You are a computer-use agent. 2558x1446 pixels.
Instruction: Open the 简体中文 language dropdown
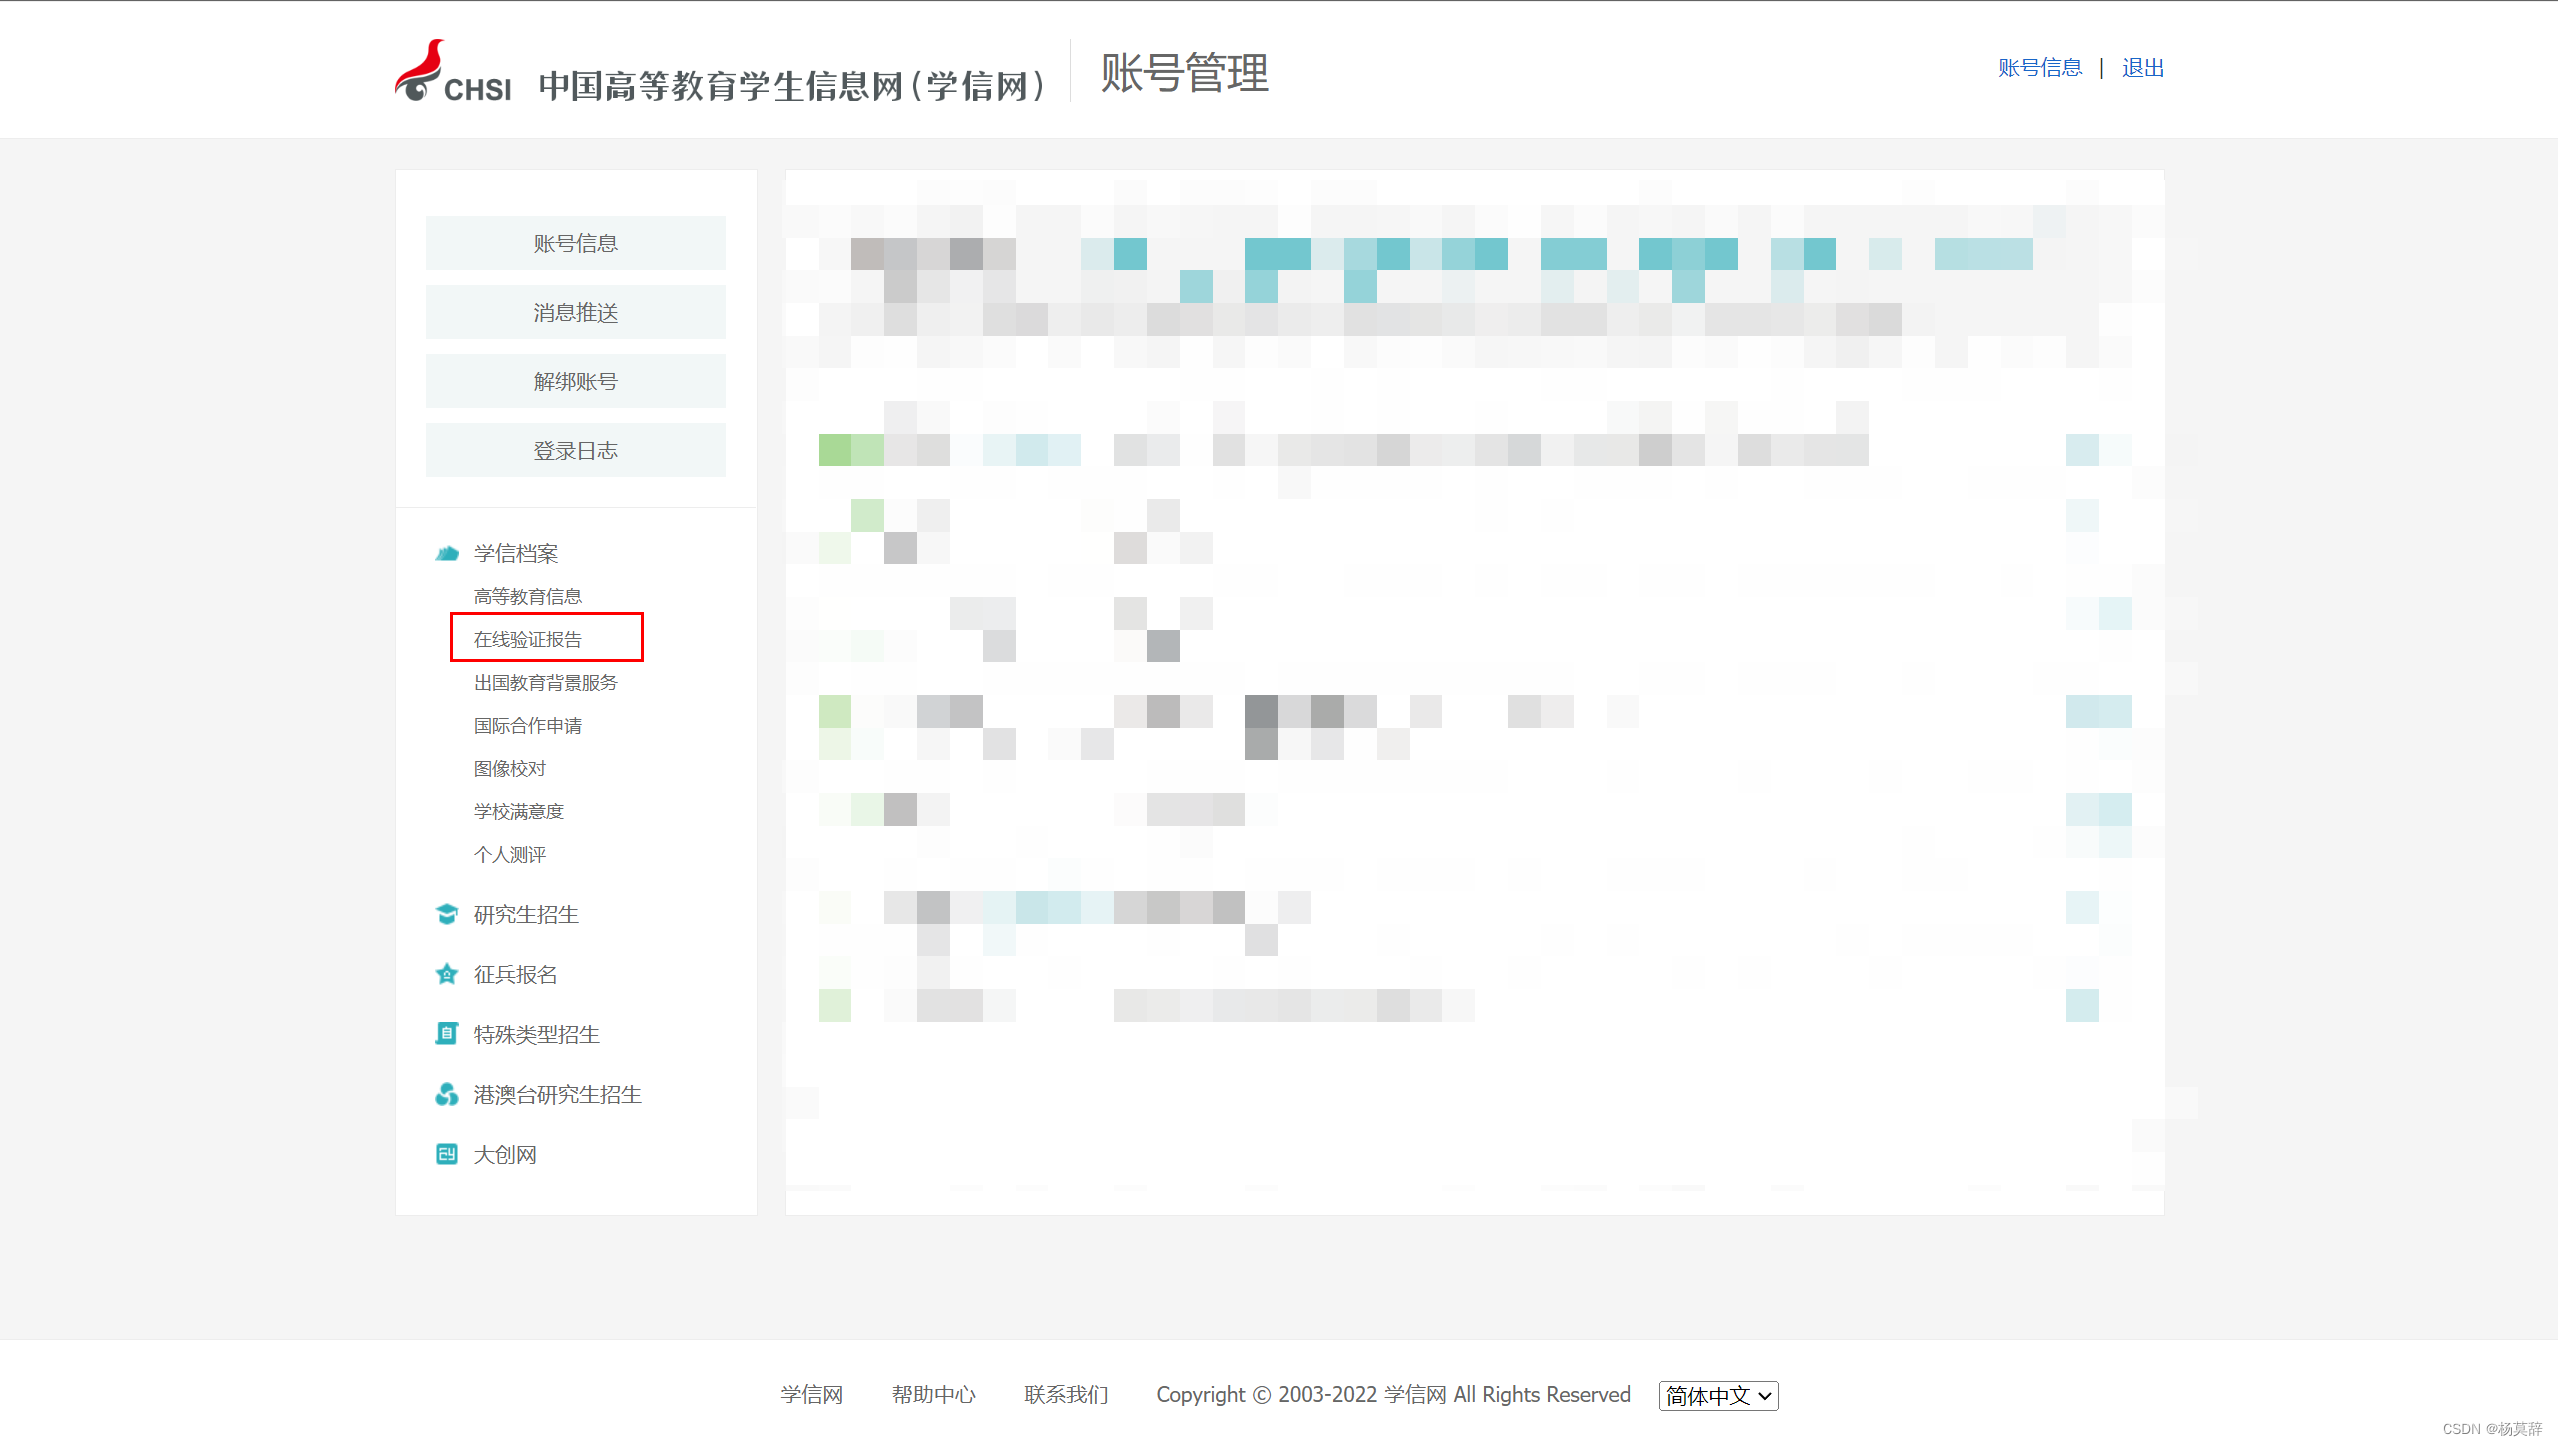(1718, 1395)
